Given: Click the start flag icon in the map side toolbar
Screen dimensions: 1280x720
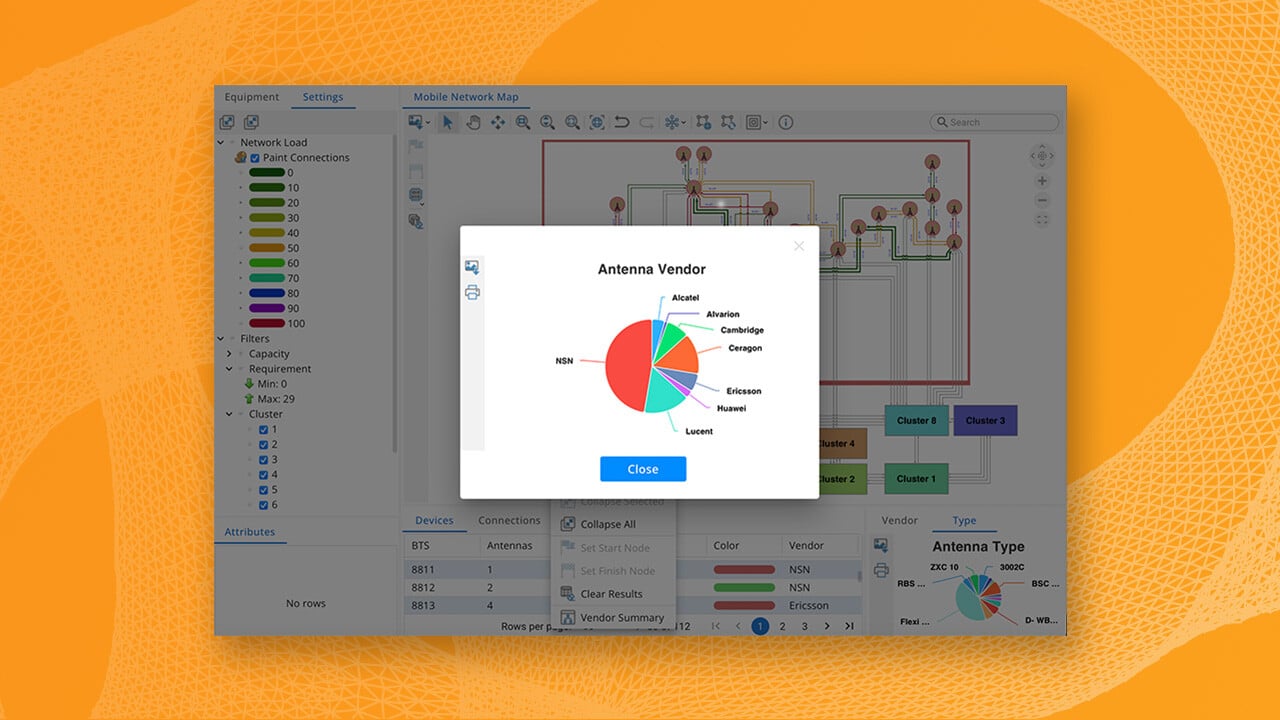Looking at the screenshot, I should click(x=416, y=146).
